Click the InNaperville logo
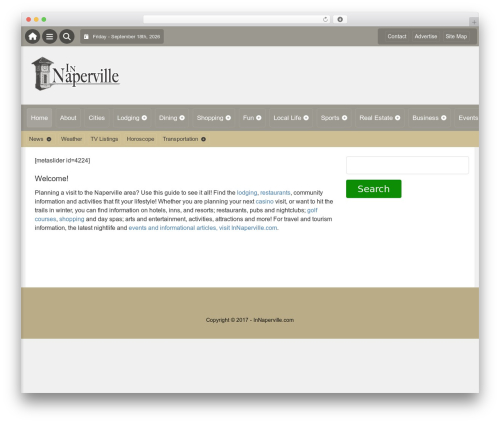 click(76, 74)
